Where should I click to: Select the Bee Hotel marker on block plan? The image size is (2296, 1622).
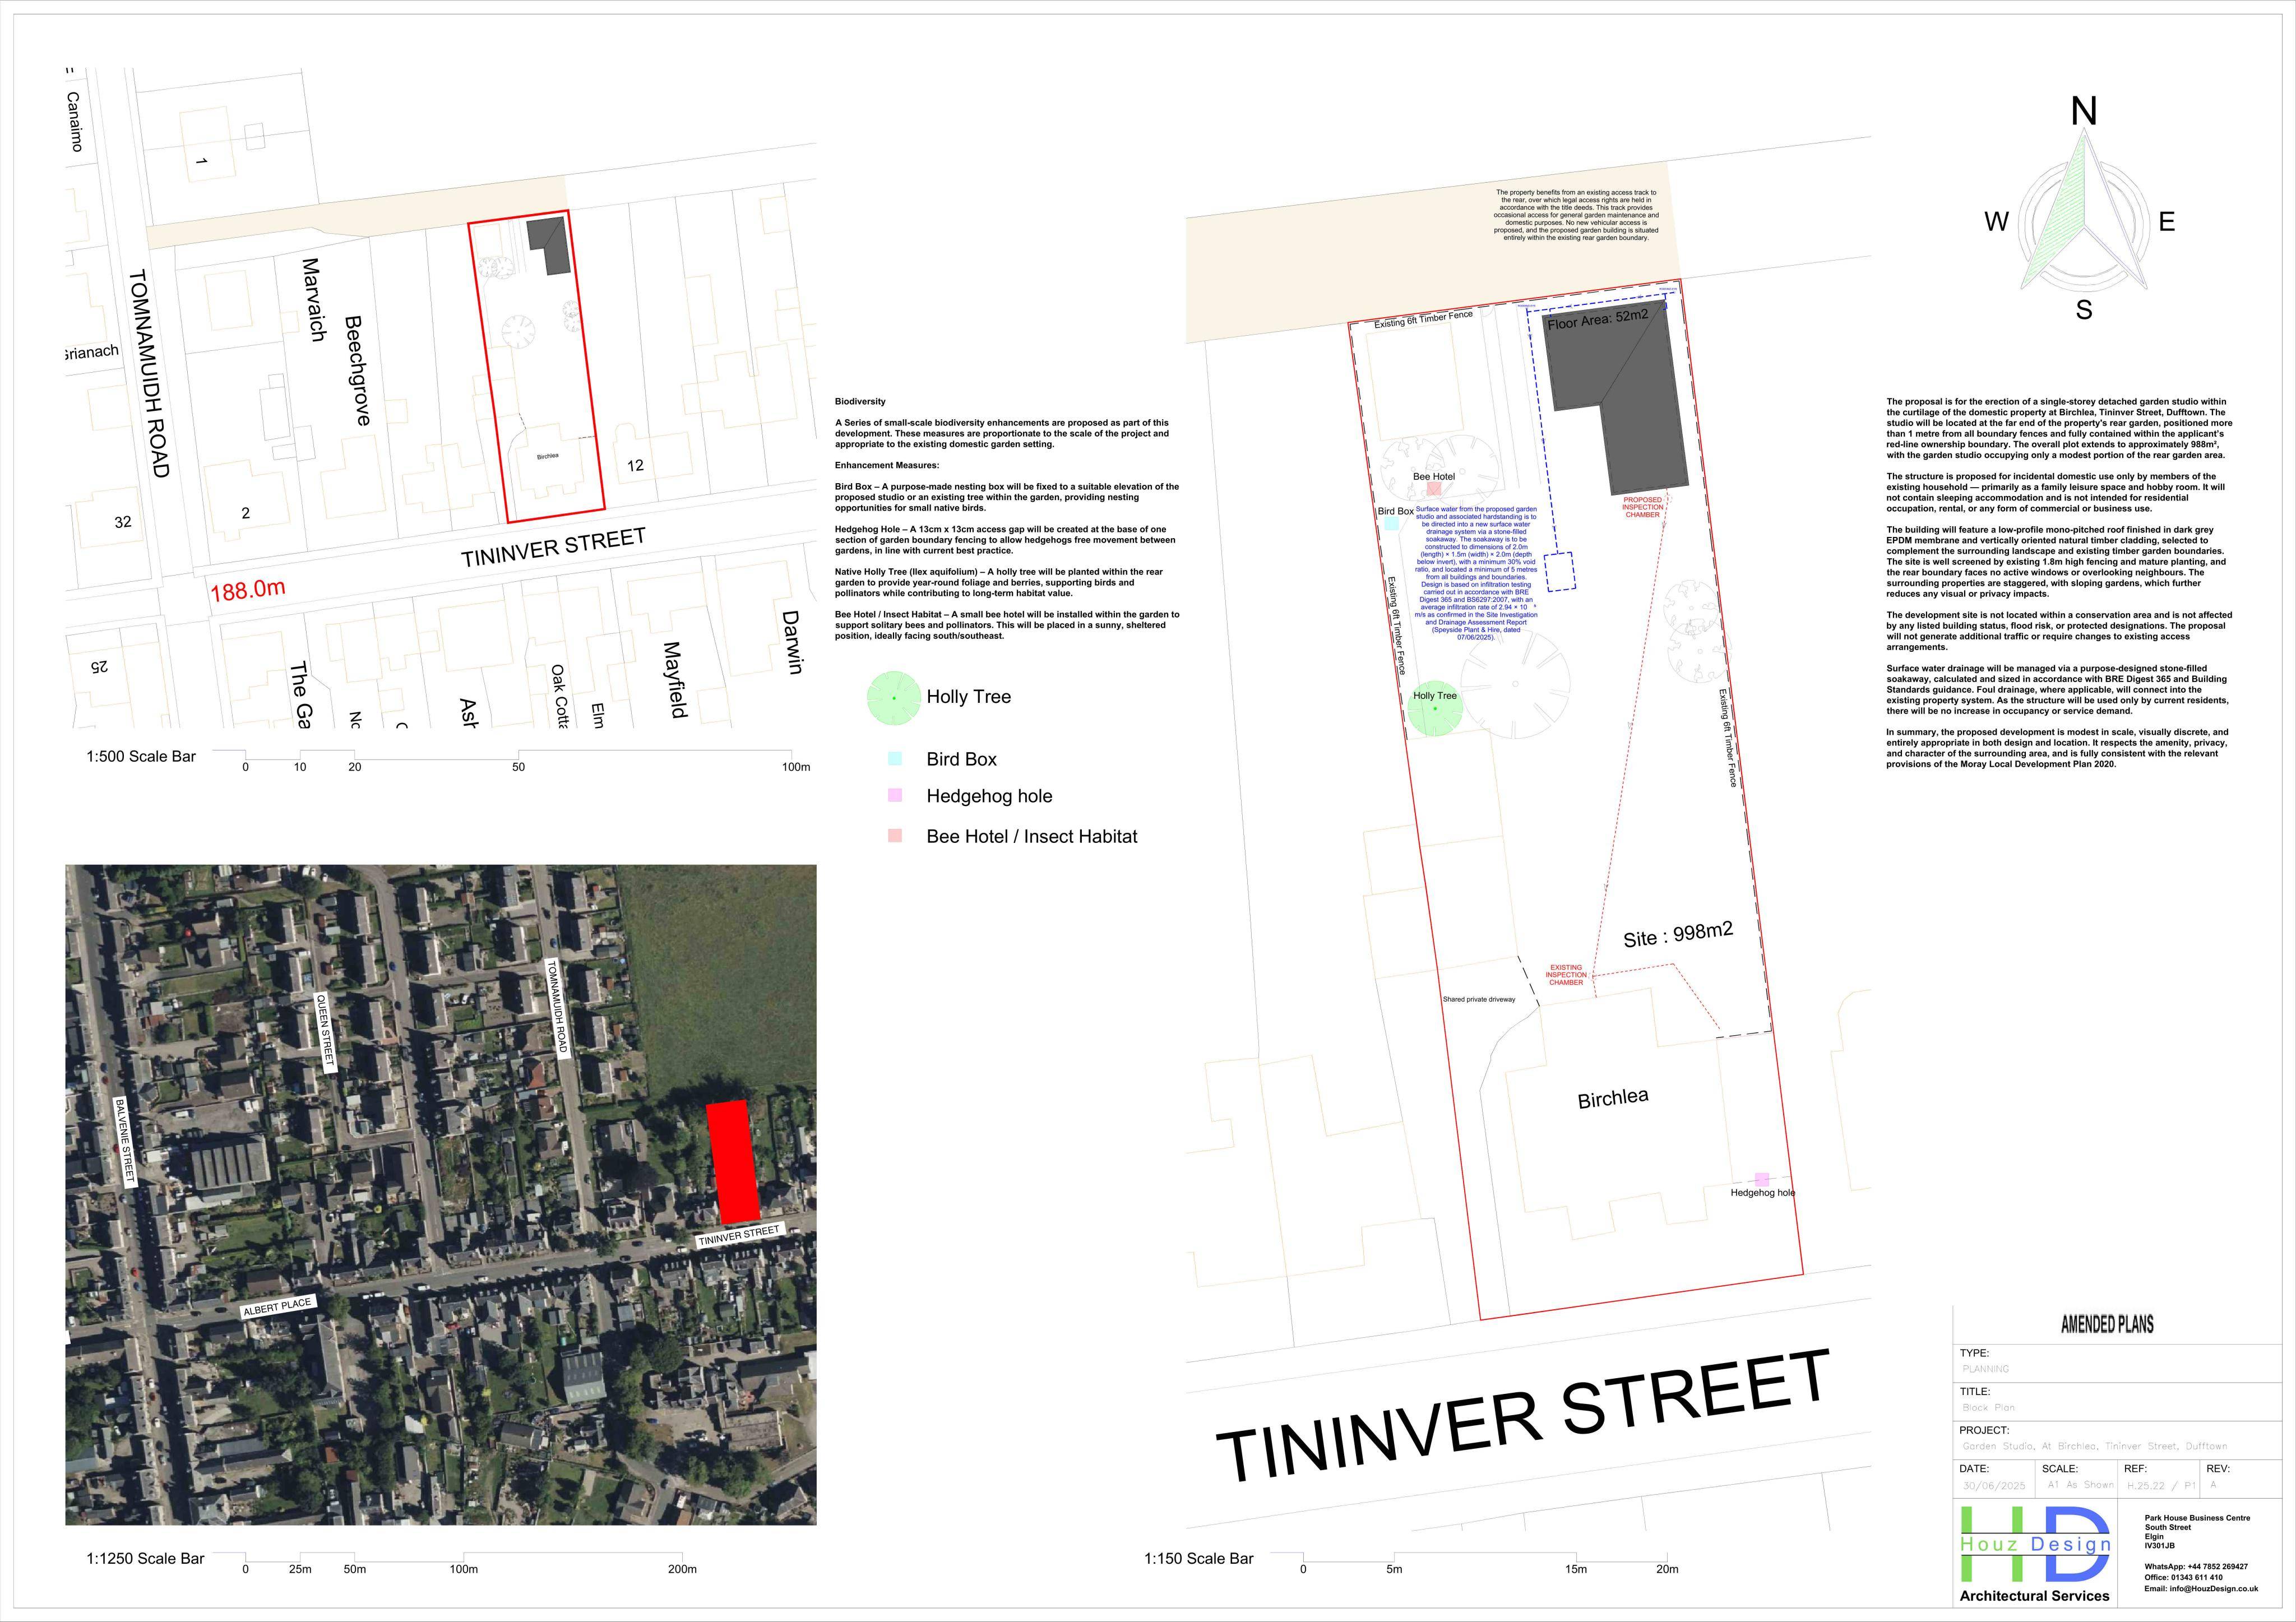tap(1434, 489)
